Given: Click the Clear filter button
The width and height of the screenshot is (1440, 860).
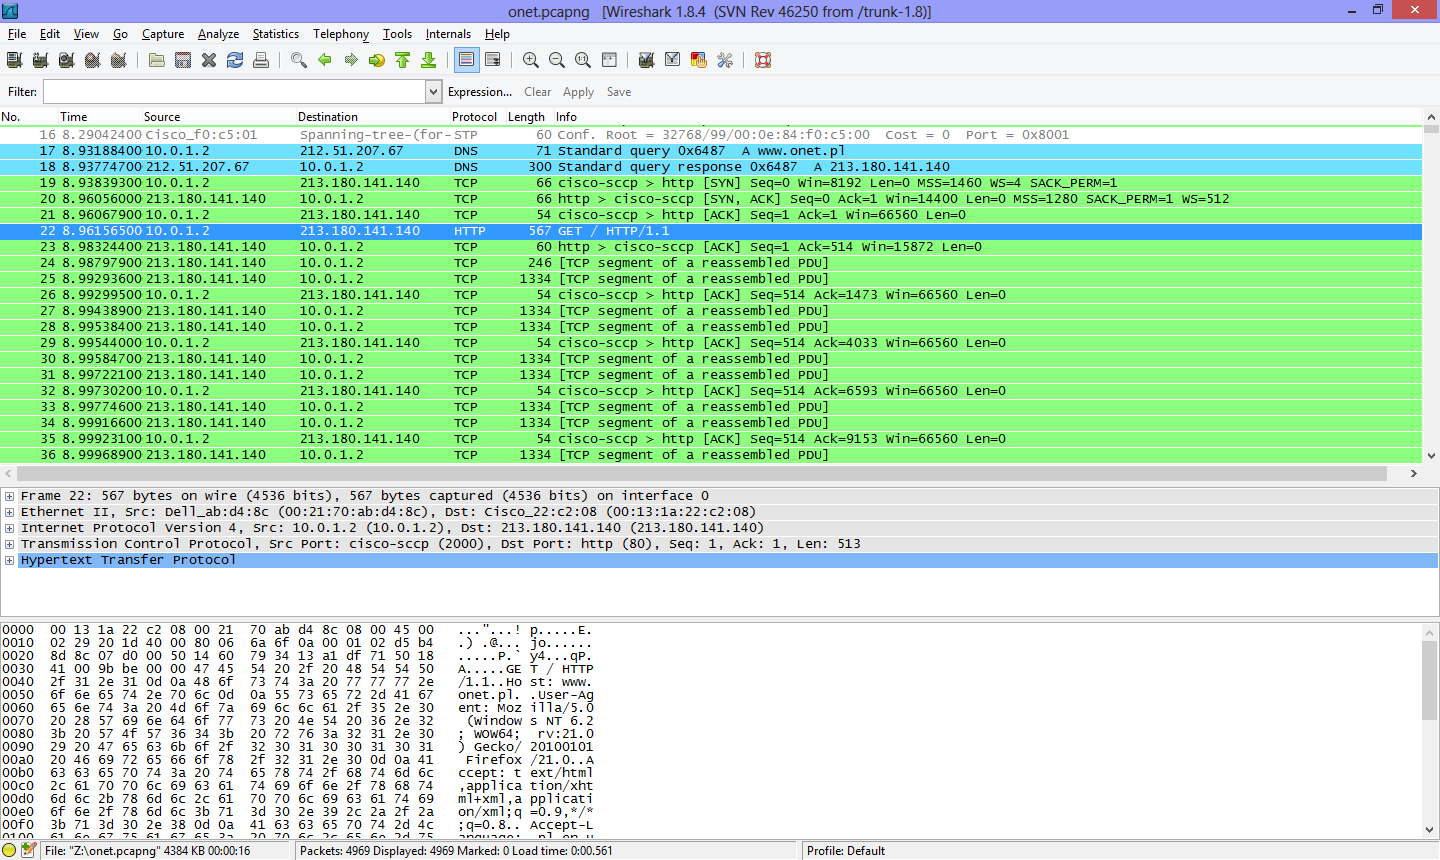Looking at the screenshot, I should click(x=538, y=92).
